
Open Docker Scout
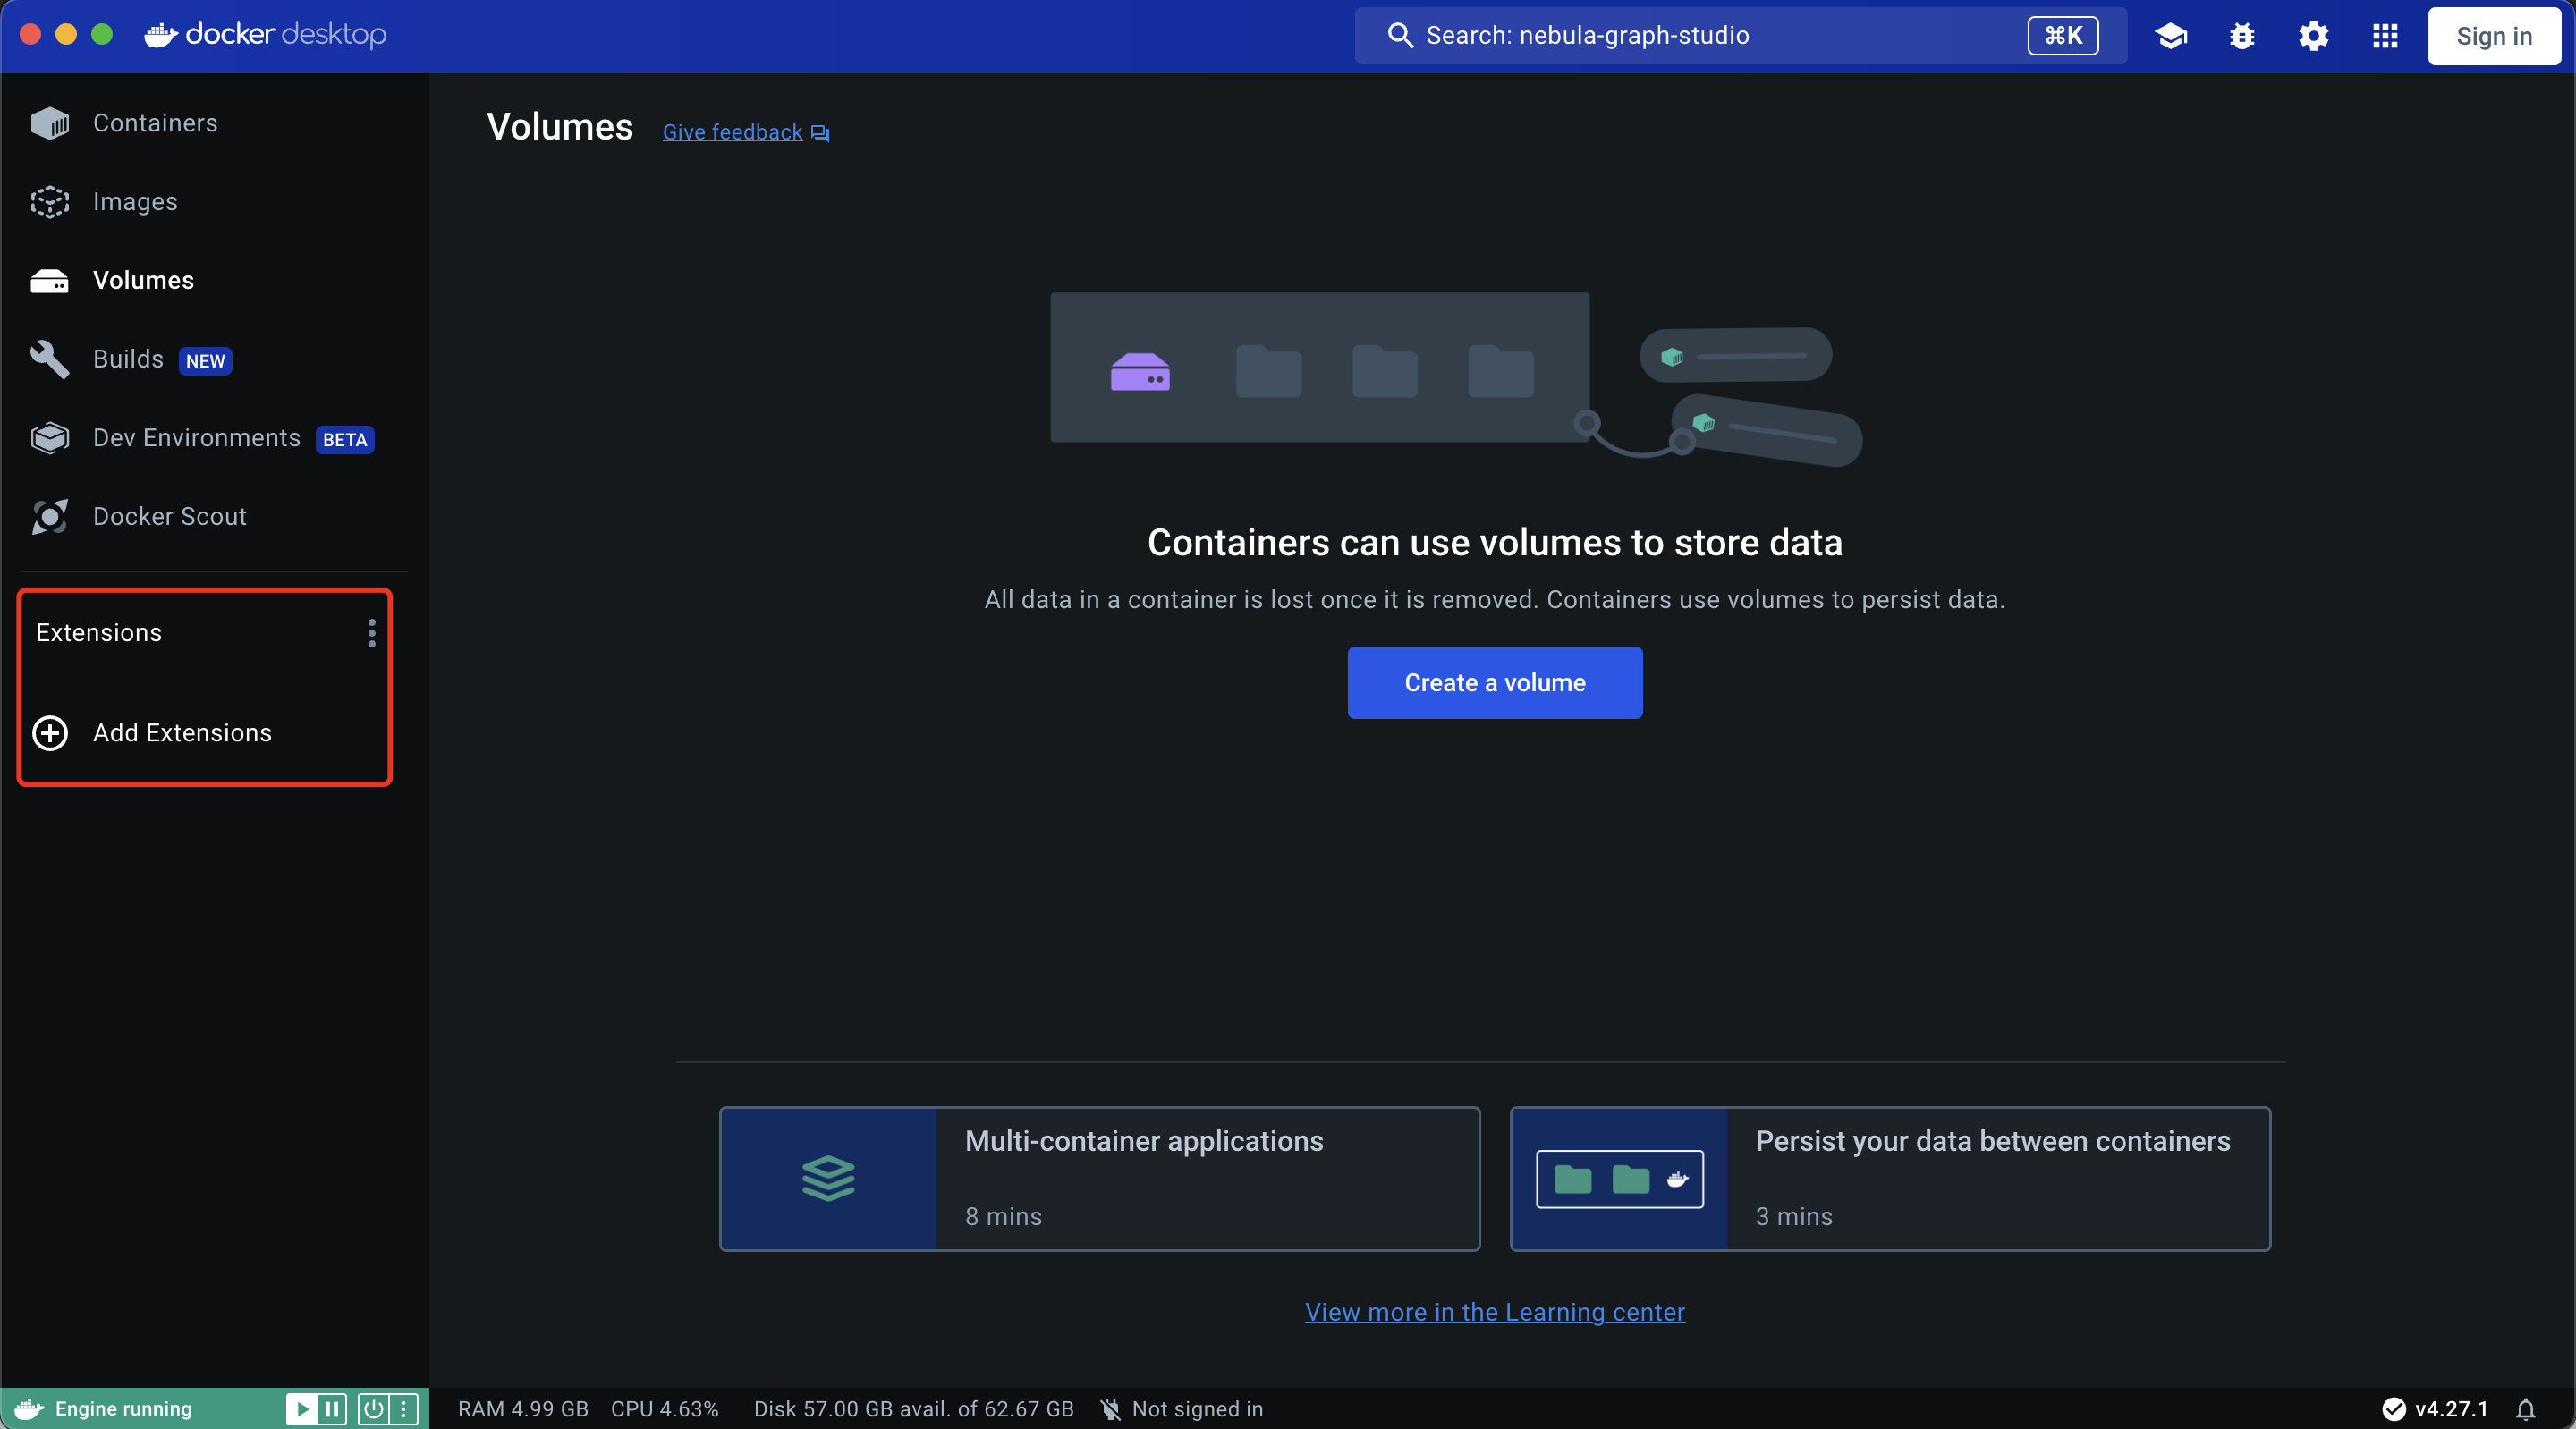[x=170, y=516]
